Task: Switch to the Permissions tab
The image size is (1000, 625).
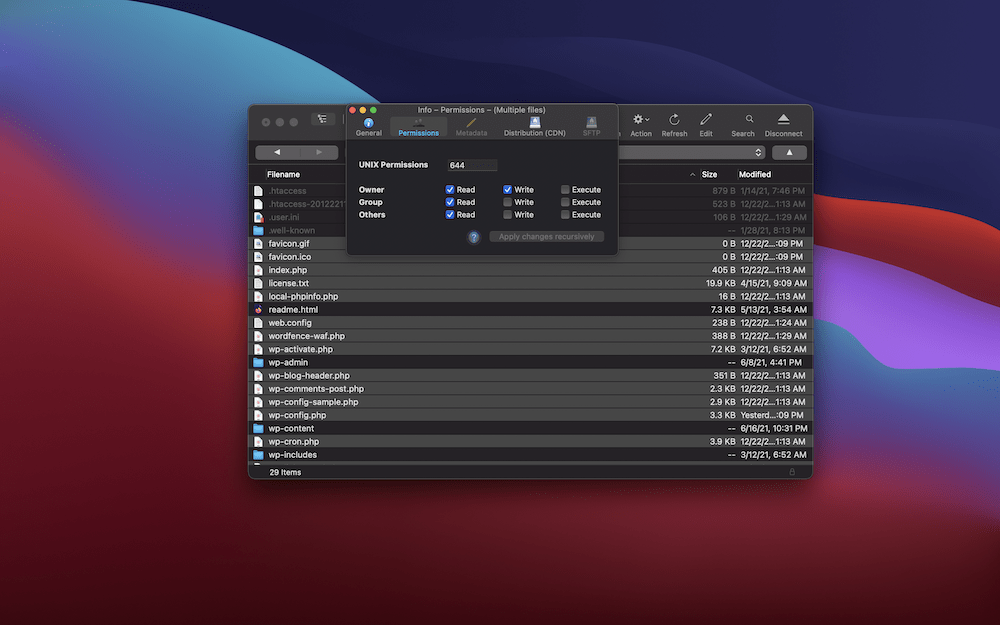Action: click(418, 126)
